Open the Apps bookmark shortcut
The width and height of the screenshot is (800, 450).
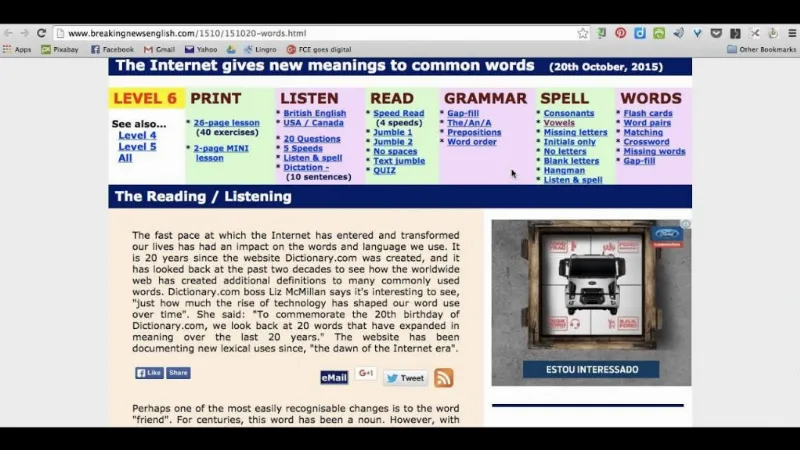[17, 49]
